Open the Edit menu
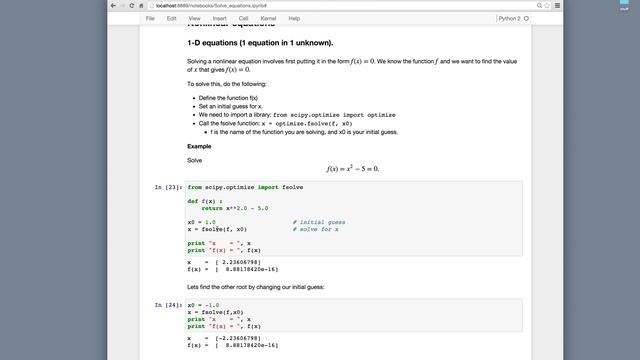 click(x=171, y=18)
